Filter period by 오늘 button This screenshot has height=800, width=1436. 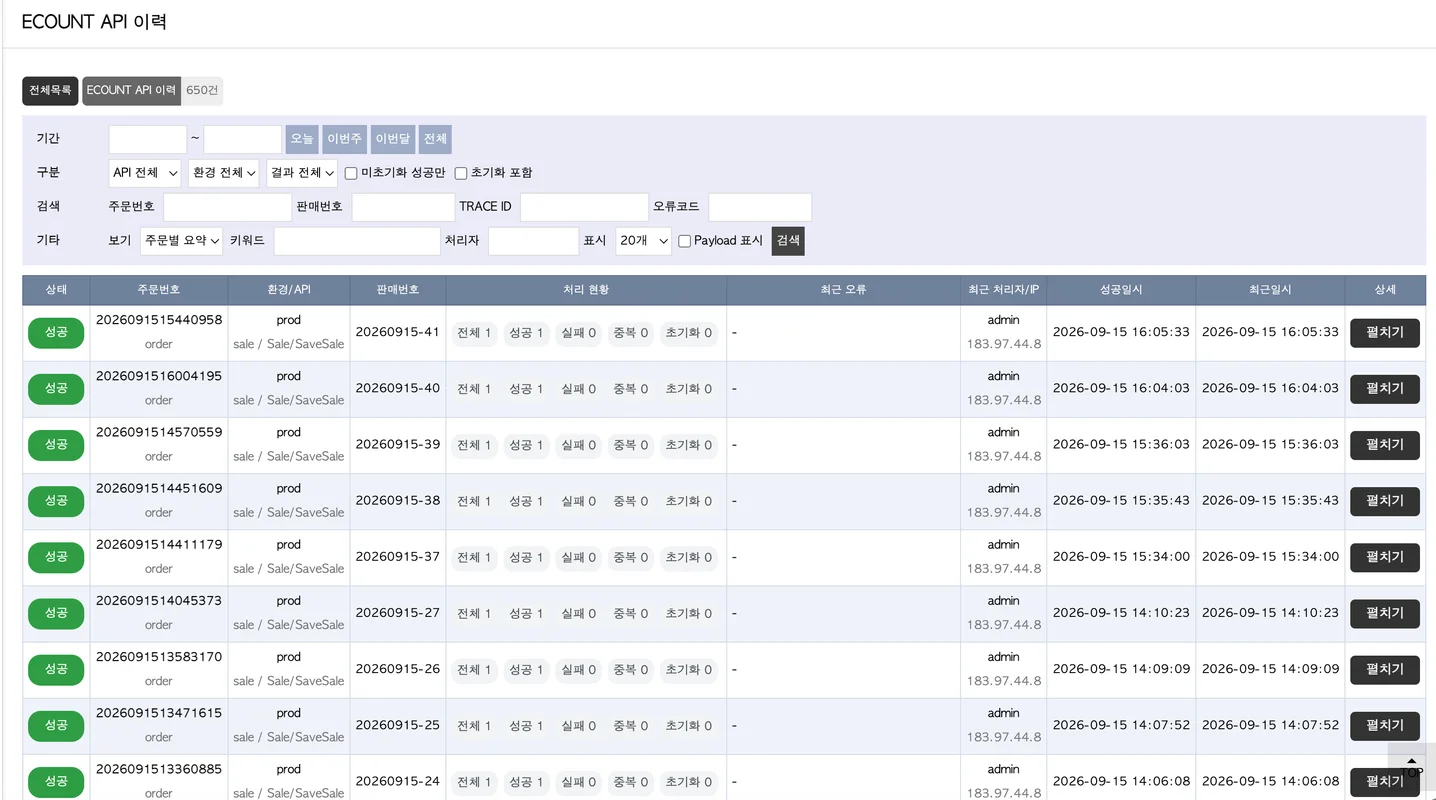302,139
